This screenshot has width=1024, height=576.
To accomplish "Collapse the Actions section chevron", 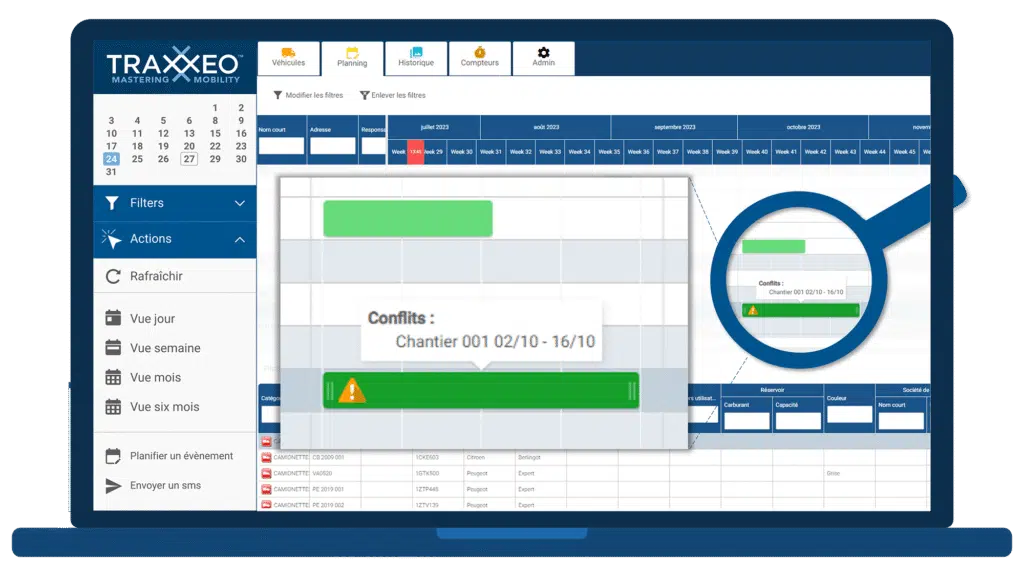I will point(240,240).
